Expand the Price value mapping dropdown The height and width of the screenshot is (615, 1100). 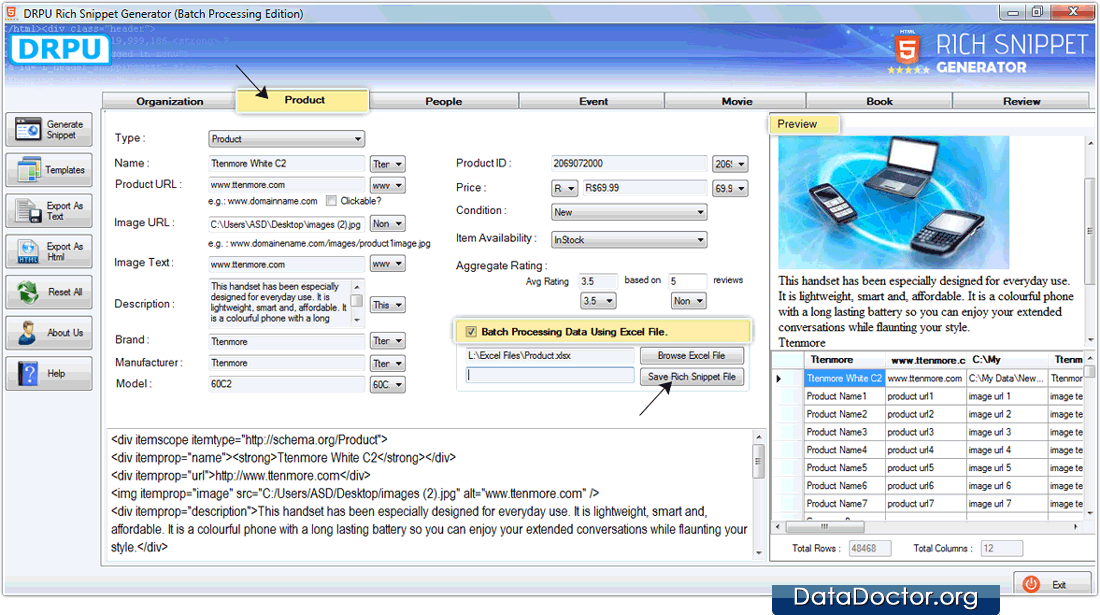pyautogui.click(x=730, y=189)
